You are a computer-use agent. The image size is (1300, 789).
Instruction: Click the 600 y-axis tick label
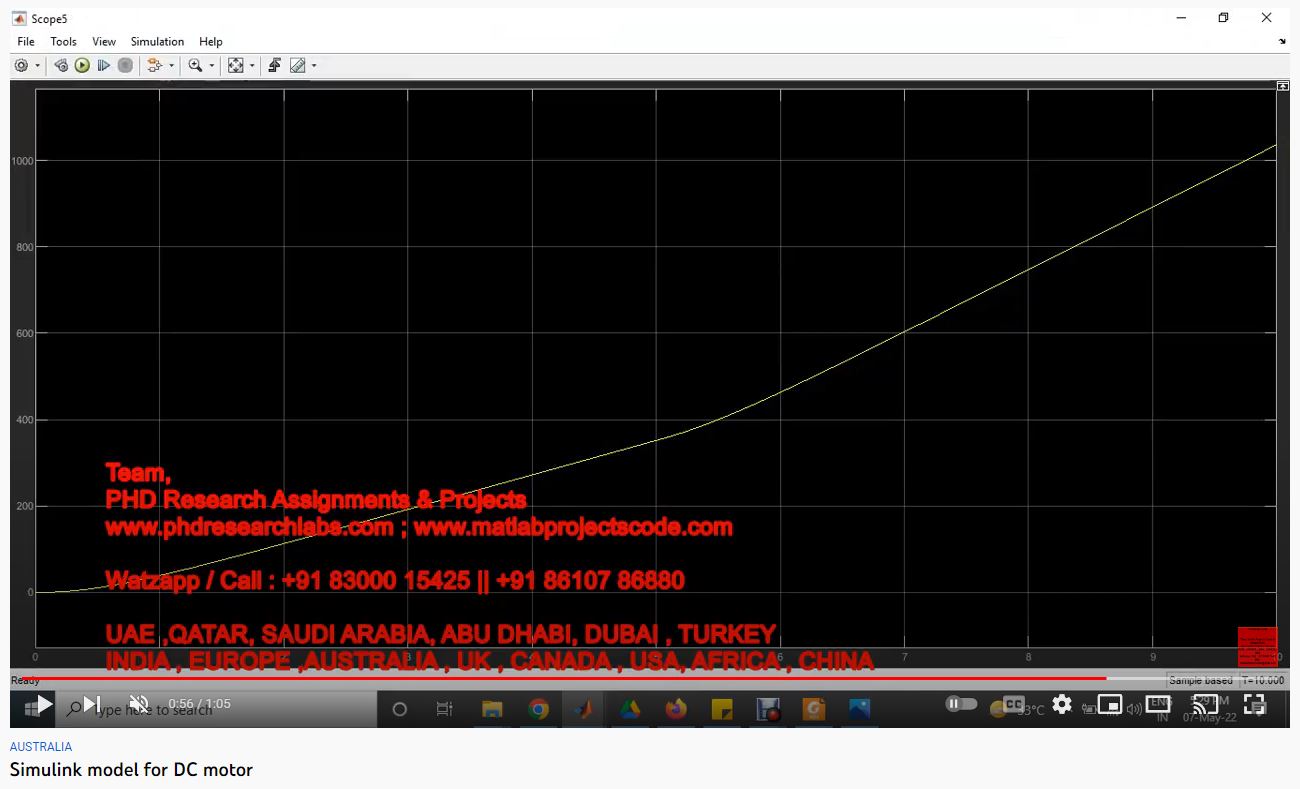click(25, 334)
